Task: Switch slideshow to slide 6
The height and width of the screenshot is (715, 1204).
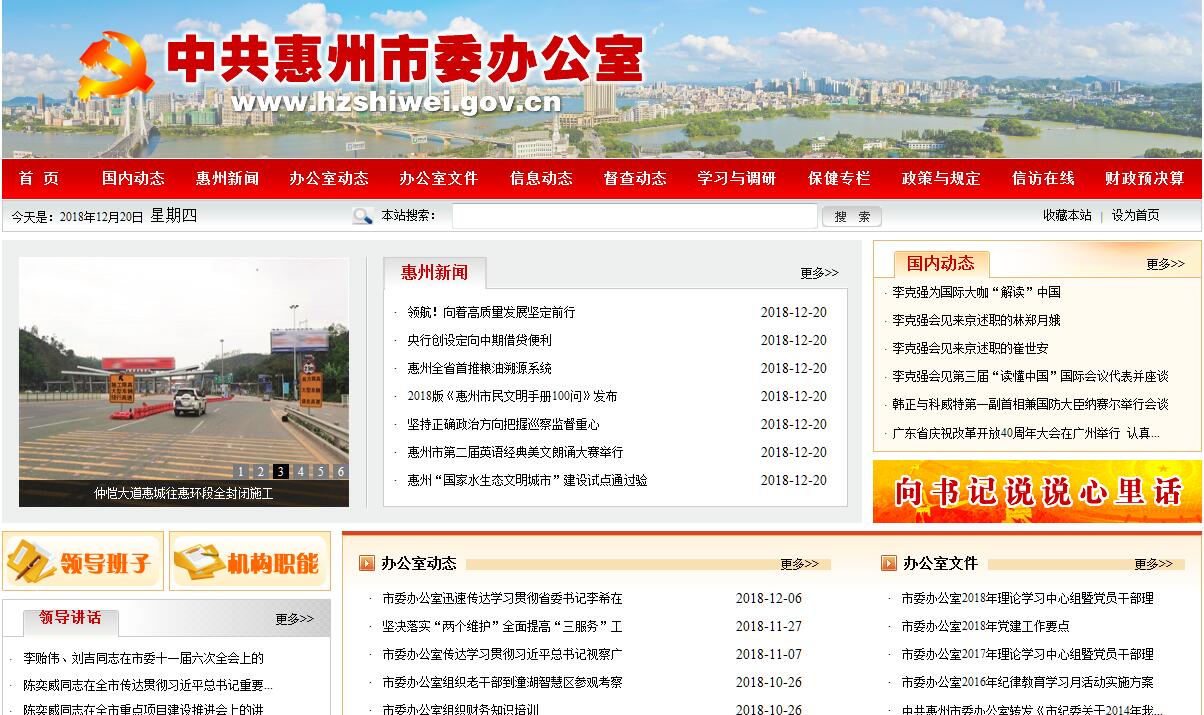Action: 340,472
